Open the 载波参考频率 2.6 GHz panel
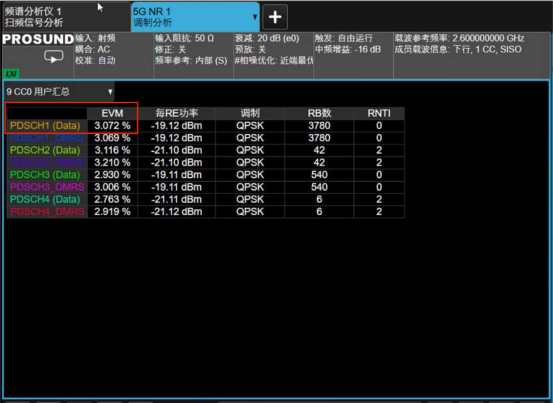The image size is (553, 403). [471, 55]
